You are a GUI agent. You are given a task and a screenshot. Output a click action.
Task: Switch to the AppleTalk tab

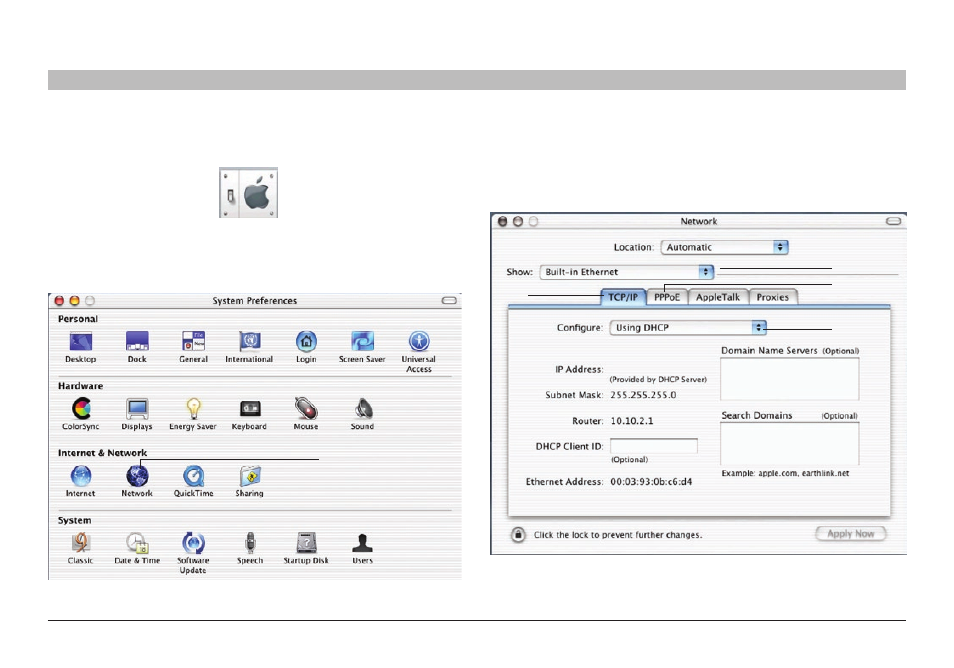point(718,297)
